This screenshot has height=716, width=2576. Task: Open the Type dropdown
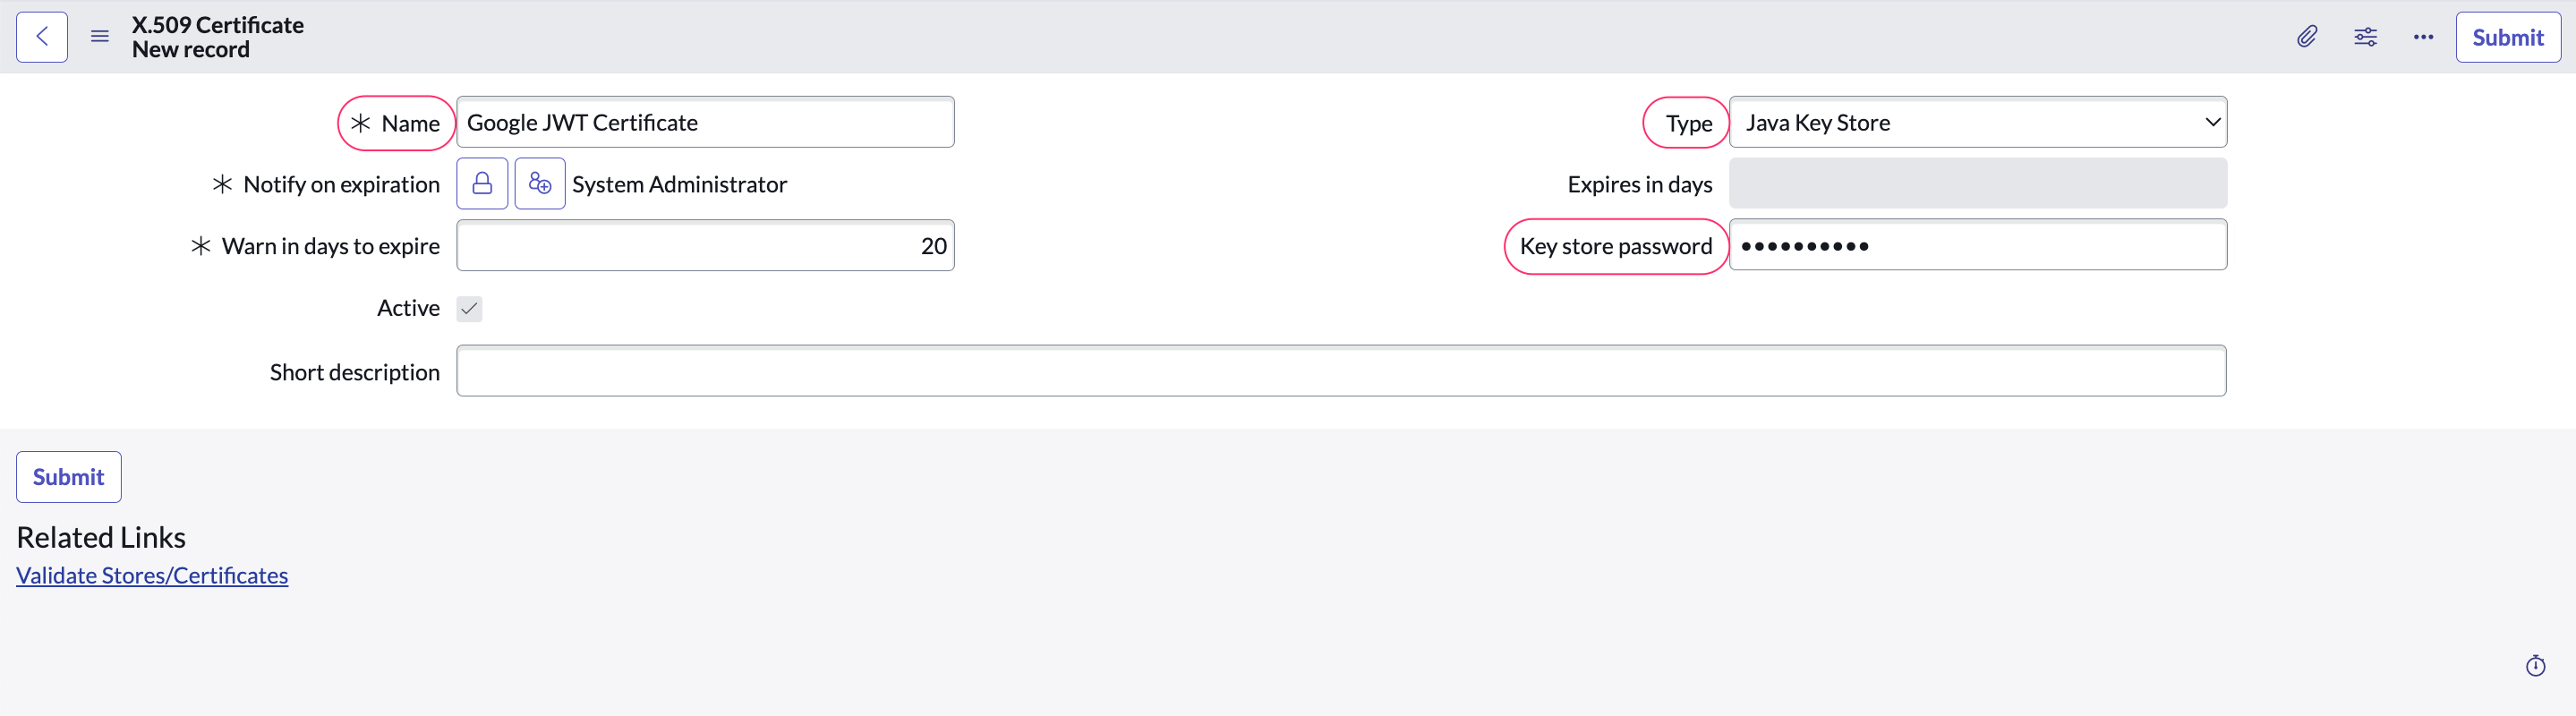click(x=1978, y=122)
